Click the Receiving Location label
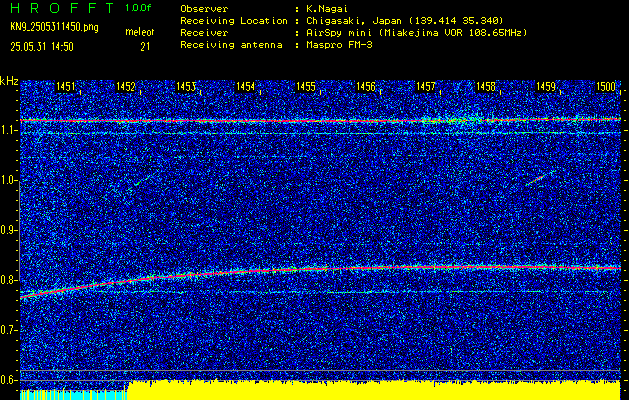The height and width of the screenshot is (400, 629). (x=234, y=20)
